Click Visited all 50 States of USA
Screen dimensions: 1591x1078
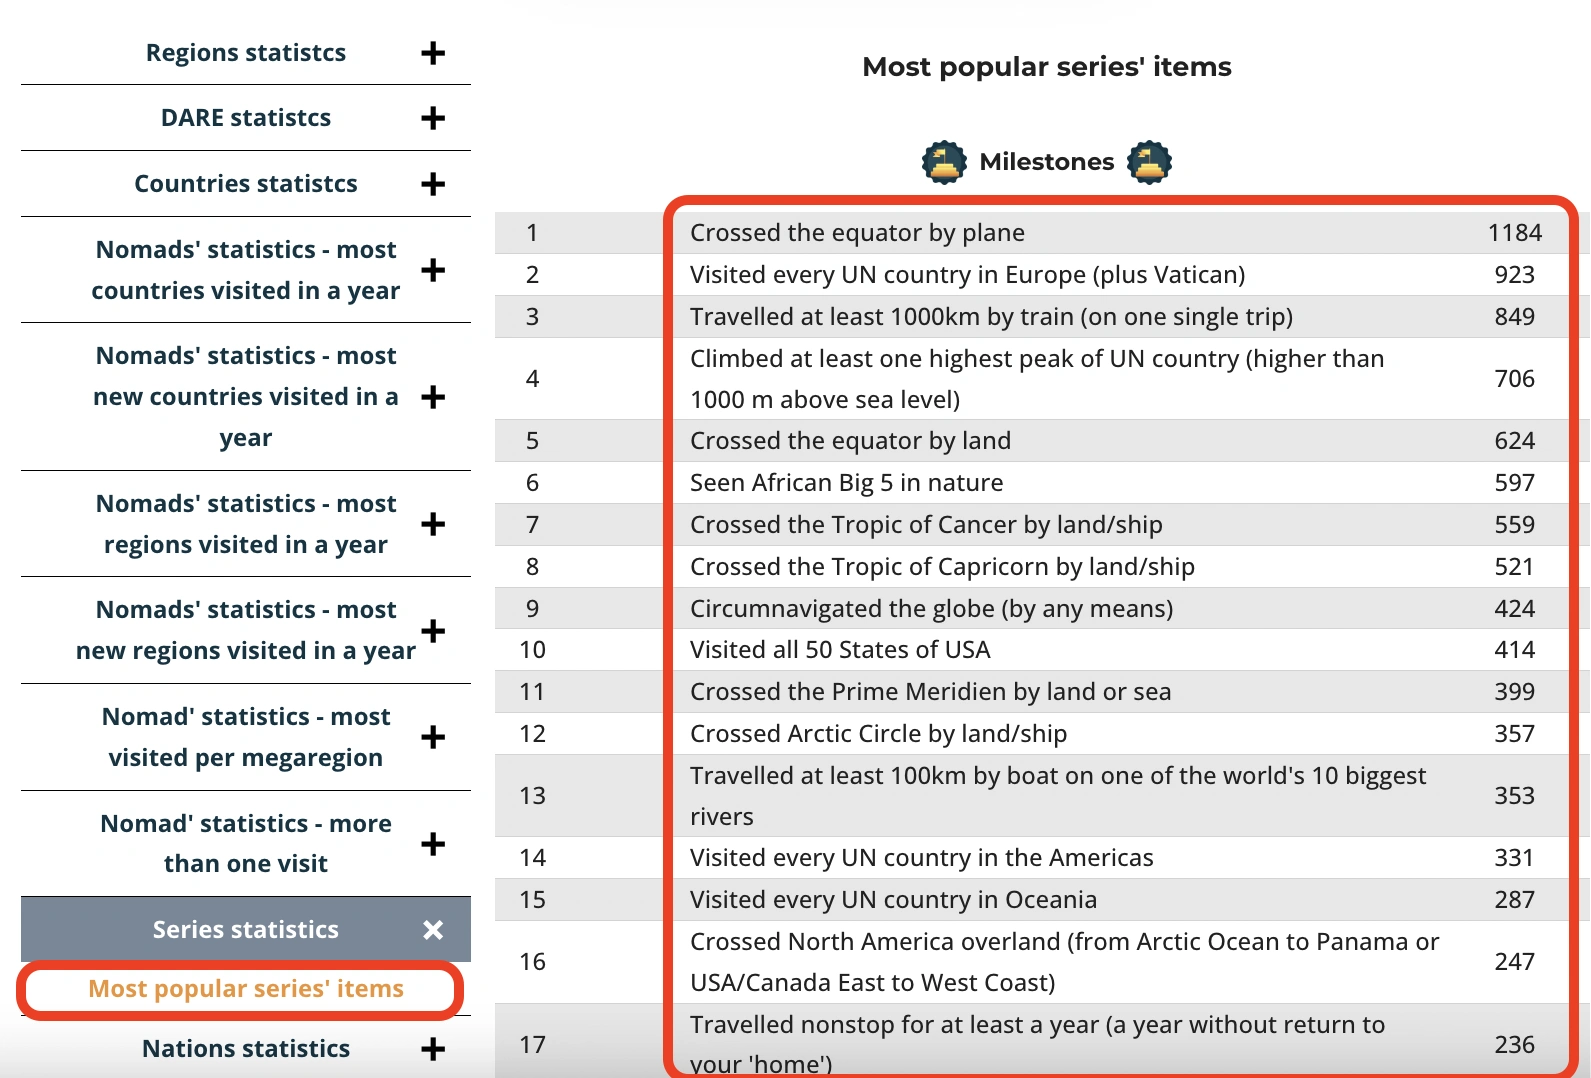pyautogui.click(x=840, y=650)
